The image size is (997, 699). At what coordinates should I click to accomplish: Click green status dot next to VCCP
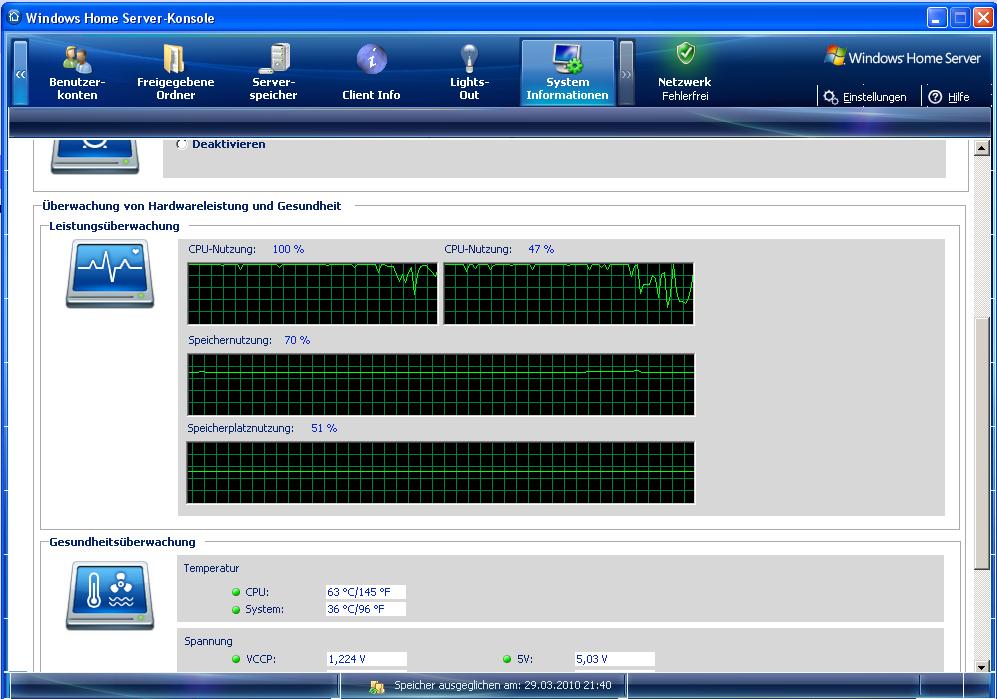(x=237, y=659)
